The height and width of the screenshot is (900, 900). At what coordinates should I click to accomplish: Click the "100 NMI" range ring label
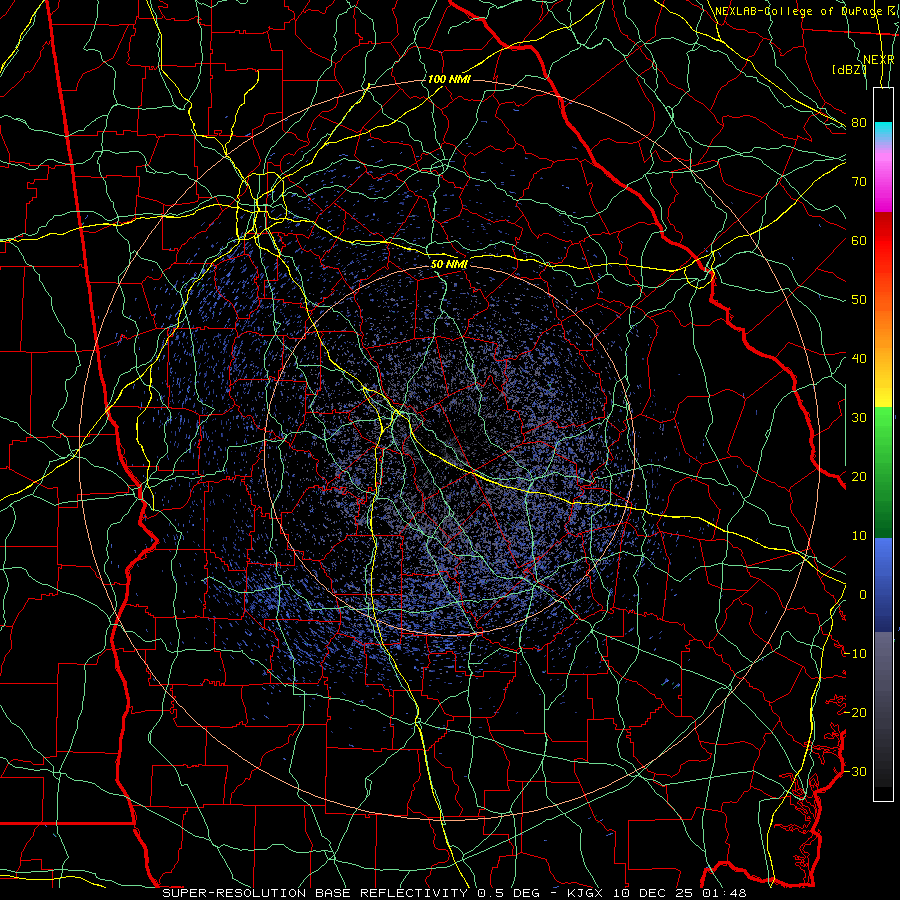[x=449, y=79]
